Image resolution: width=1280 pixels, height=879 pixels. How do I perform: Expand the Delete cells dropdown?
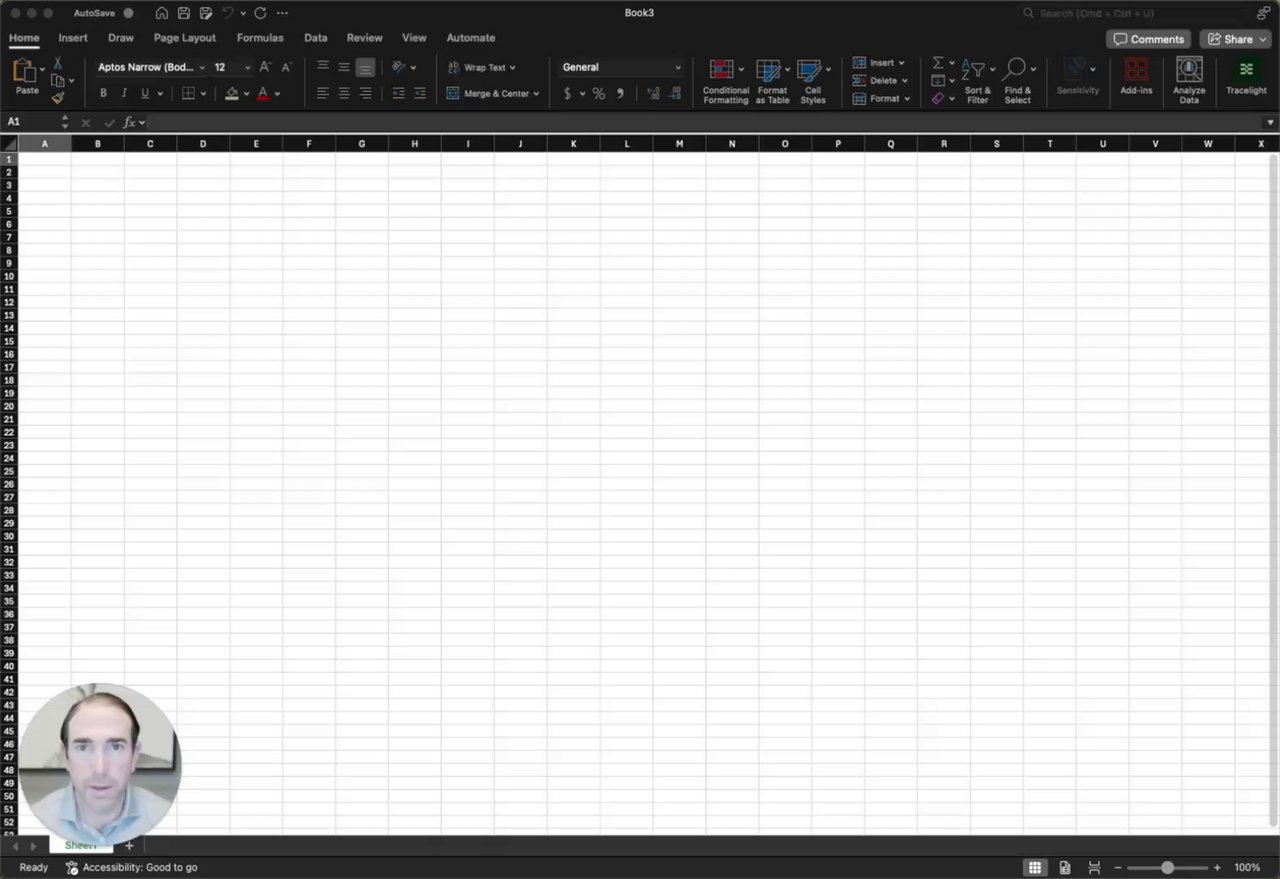(x=904, y=81)
